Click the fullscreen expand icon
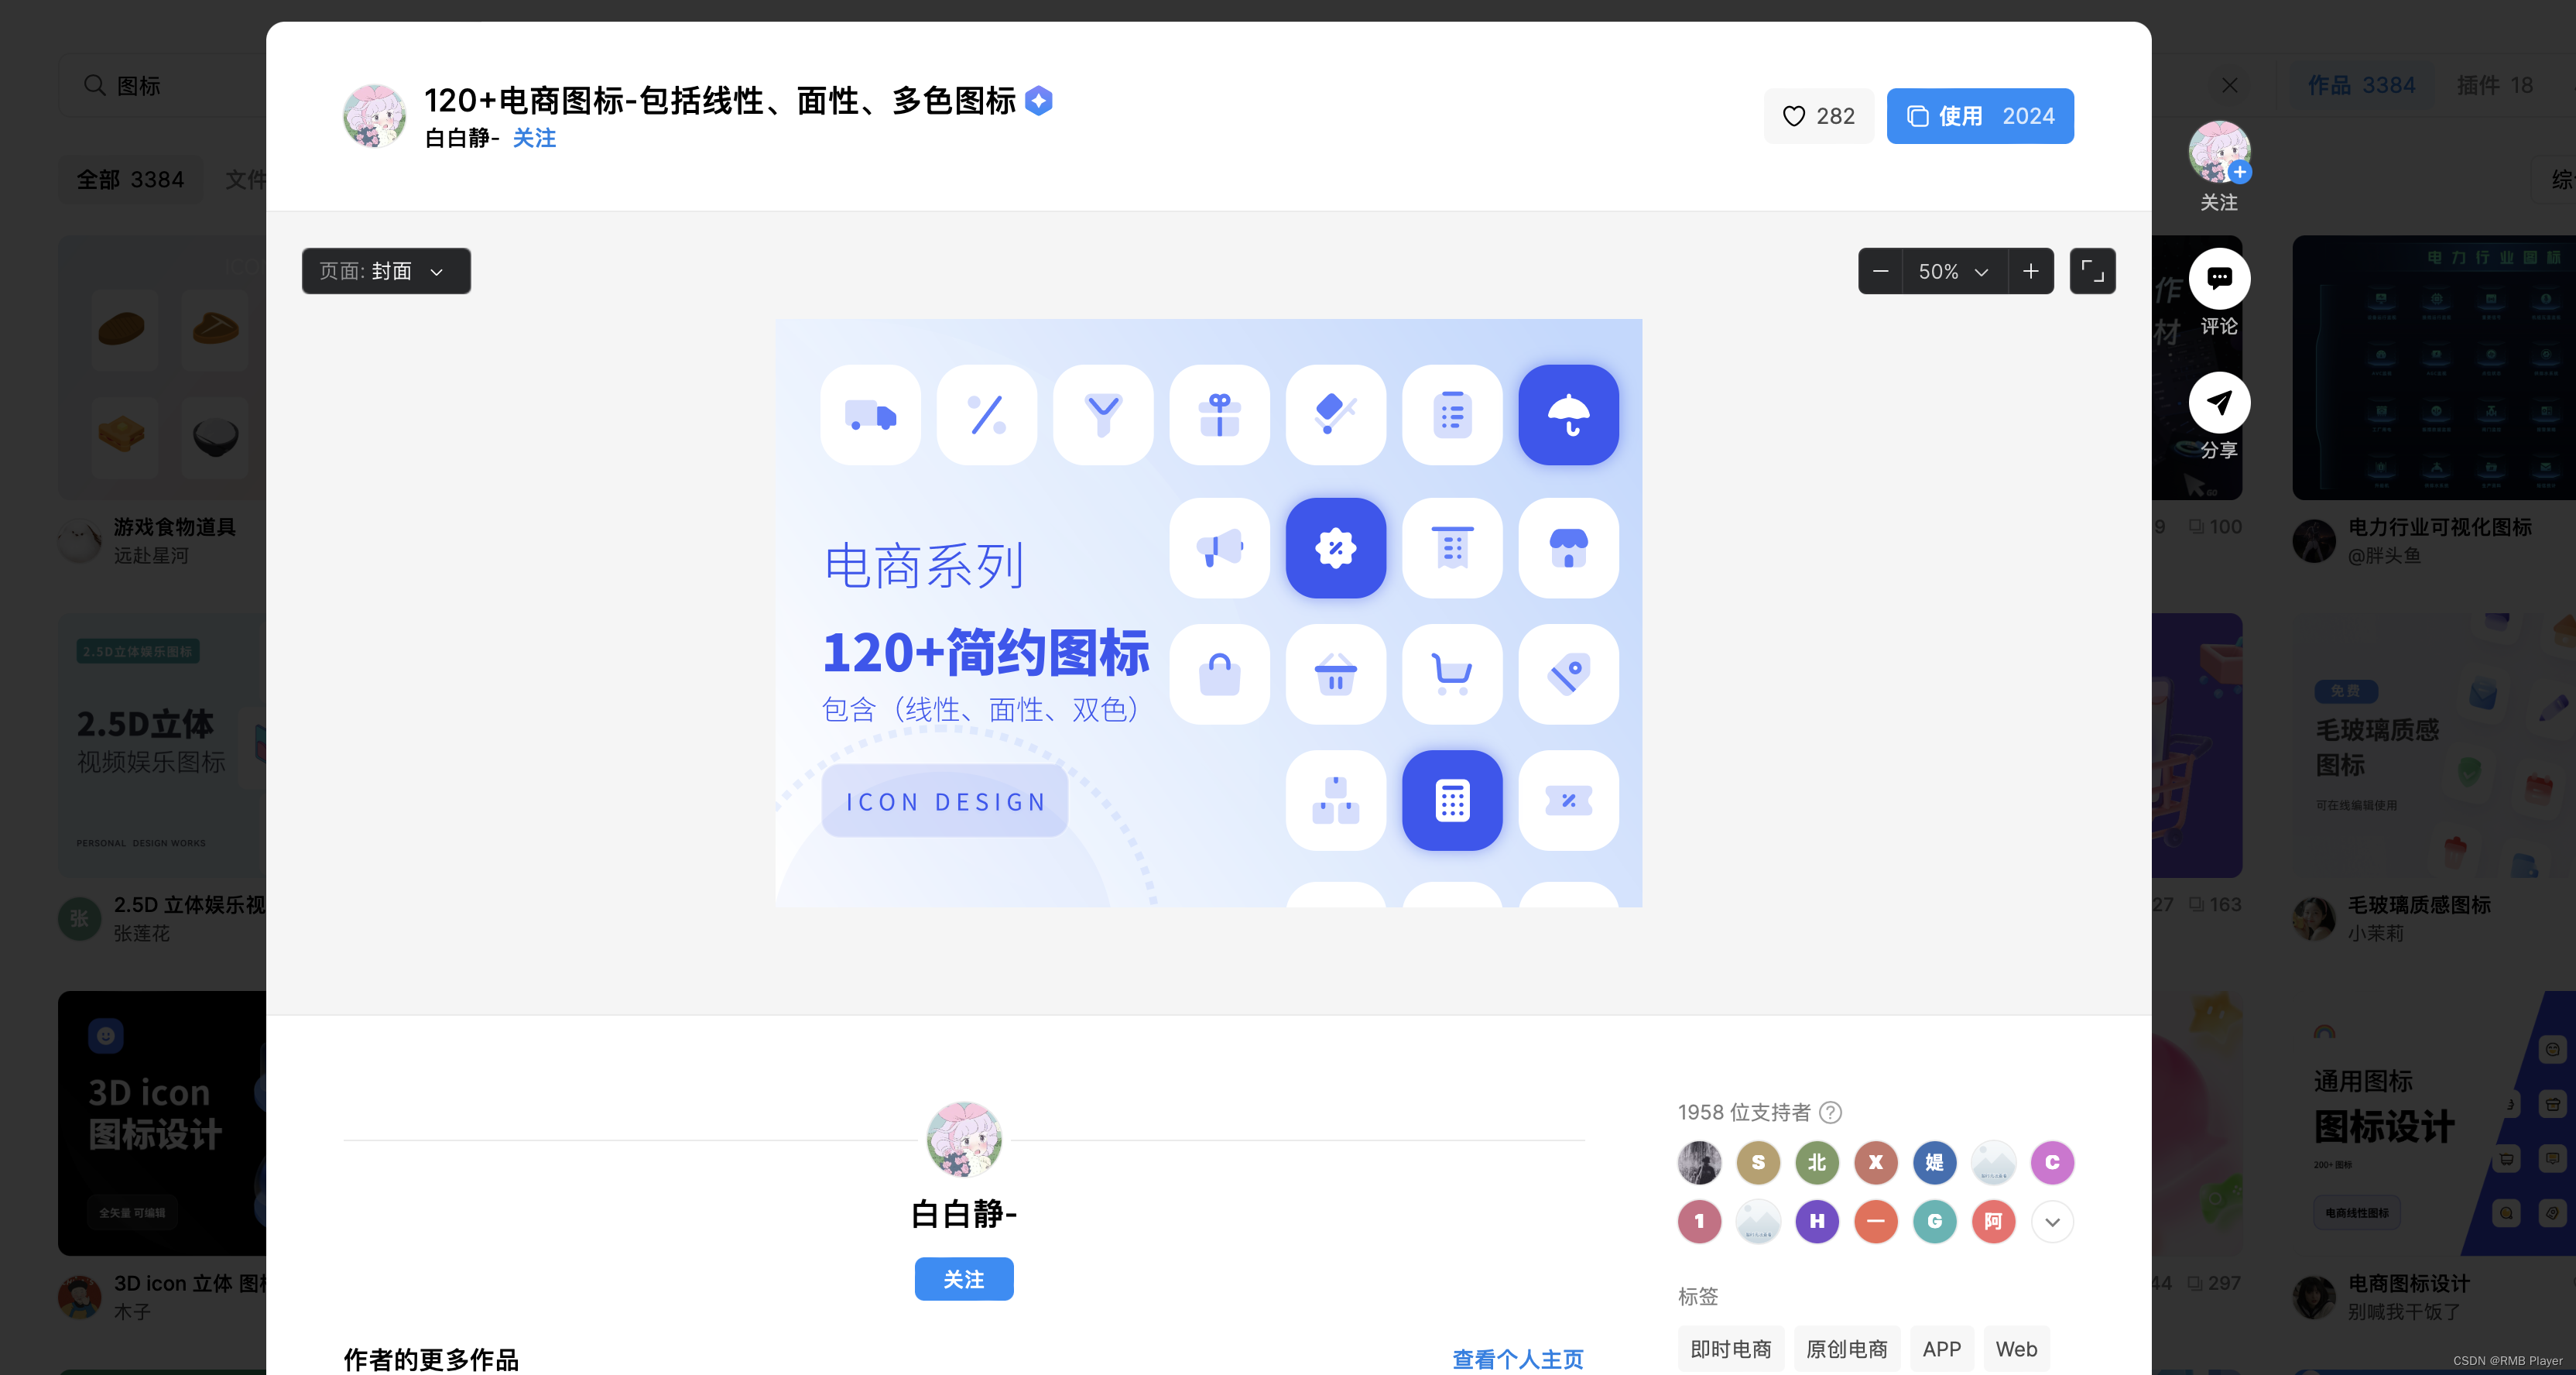 click(2092, 271)
